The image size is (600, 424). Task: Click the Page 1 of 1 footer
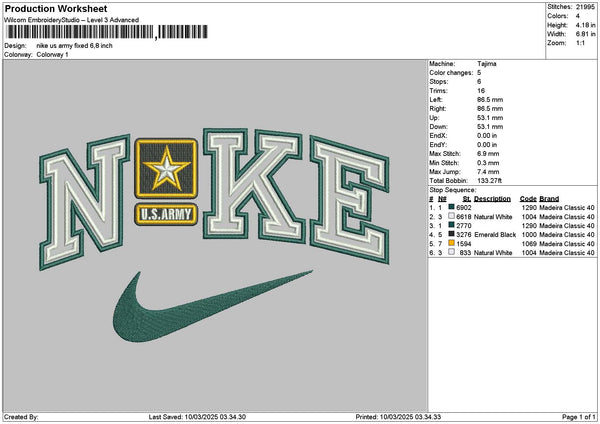(x=579, y=417)
